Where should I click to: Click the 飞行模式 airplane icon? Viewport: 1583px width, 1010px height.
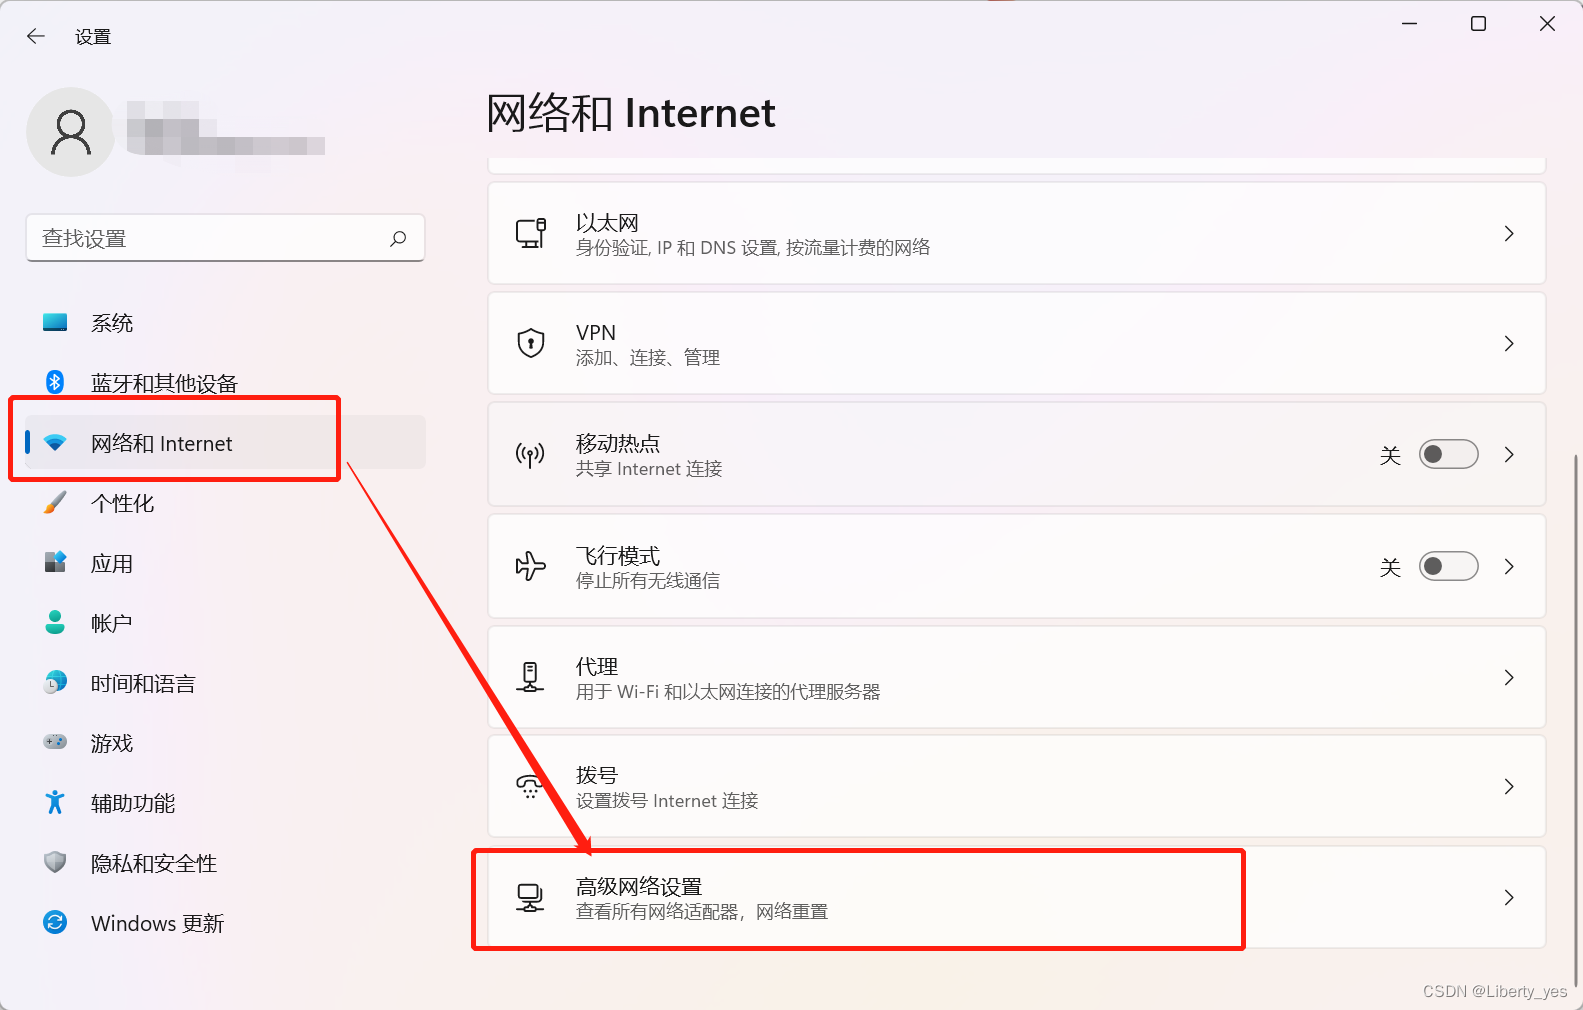coord(530,566)
